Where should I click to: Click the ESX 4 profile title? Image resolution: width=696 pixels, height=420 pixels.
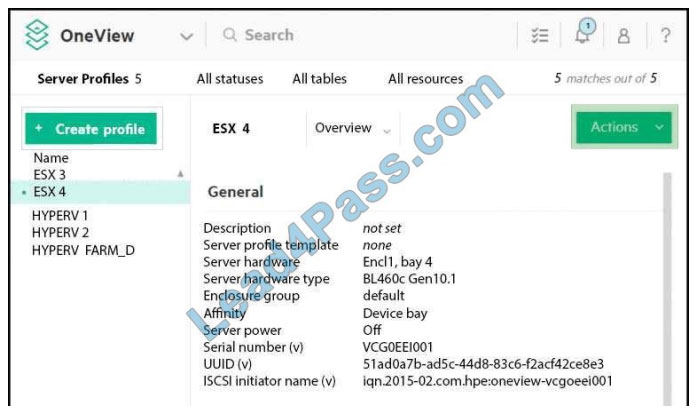point(231,129)
